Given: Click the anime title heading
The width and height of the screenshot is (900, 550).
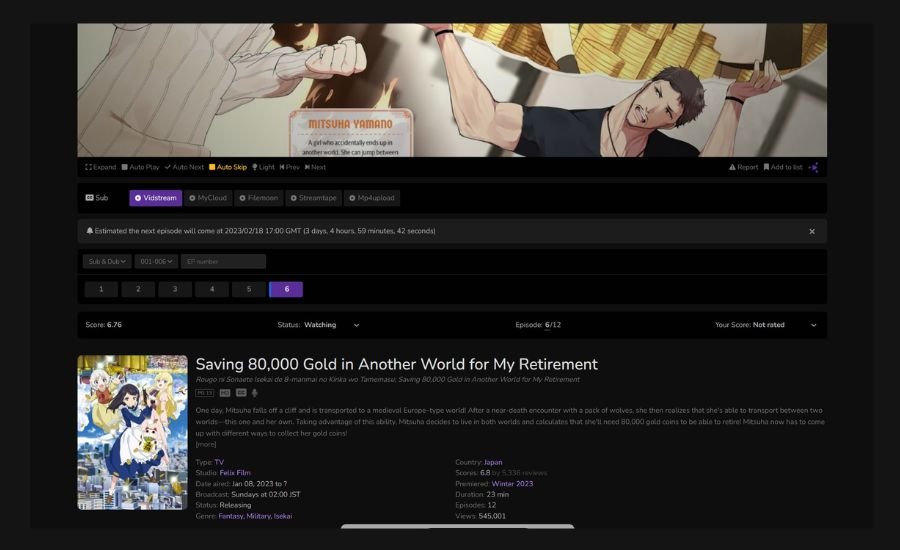Looking at the screenshot, I should pyautogui.click(x=397, y=364).
